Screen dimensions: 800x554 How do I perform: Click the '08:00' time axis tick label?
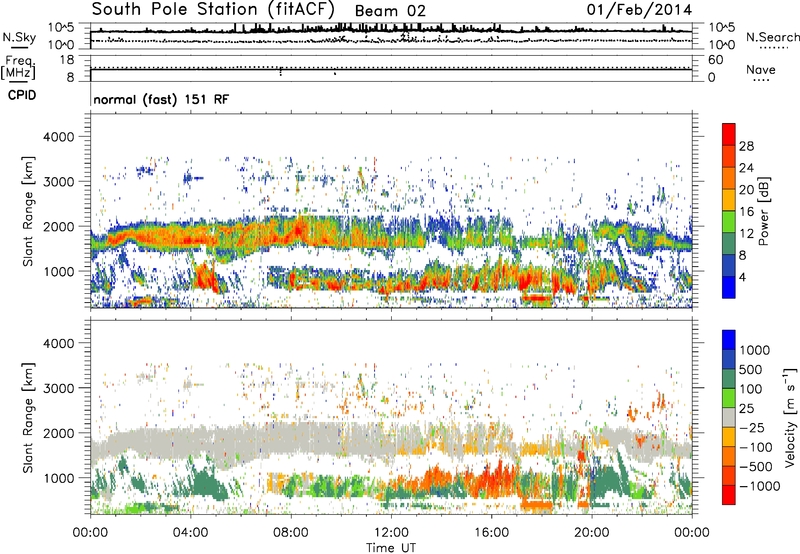291,533
